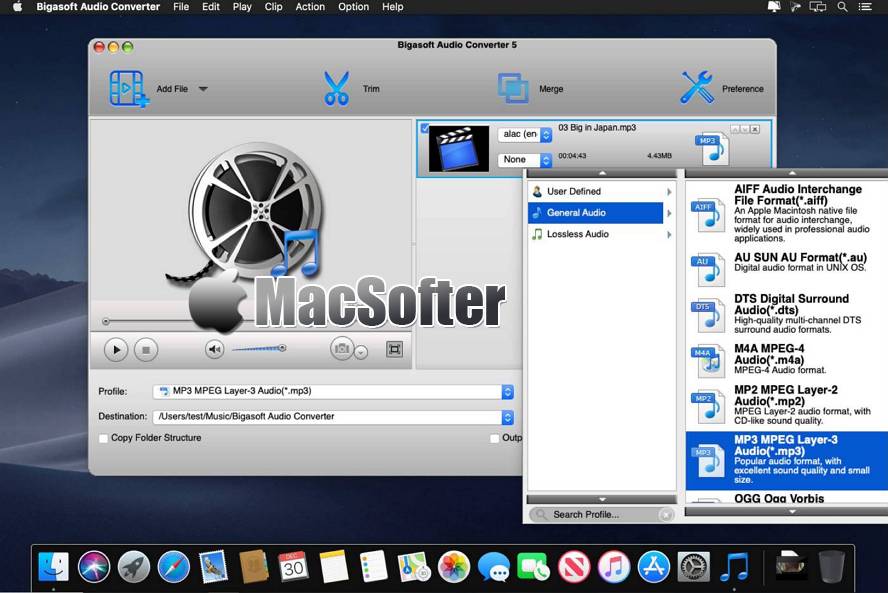
Task: Move the file up in the list
Action: click(735, 129)
